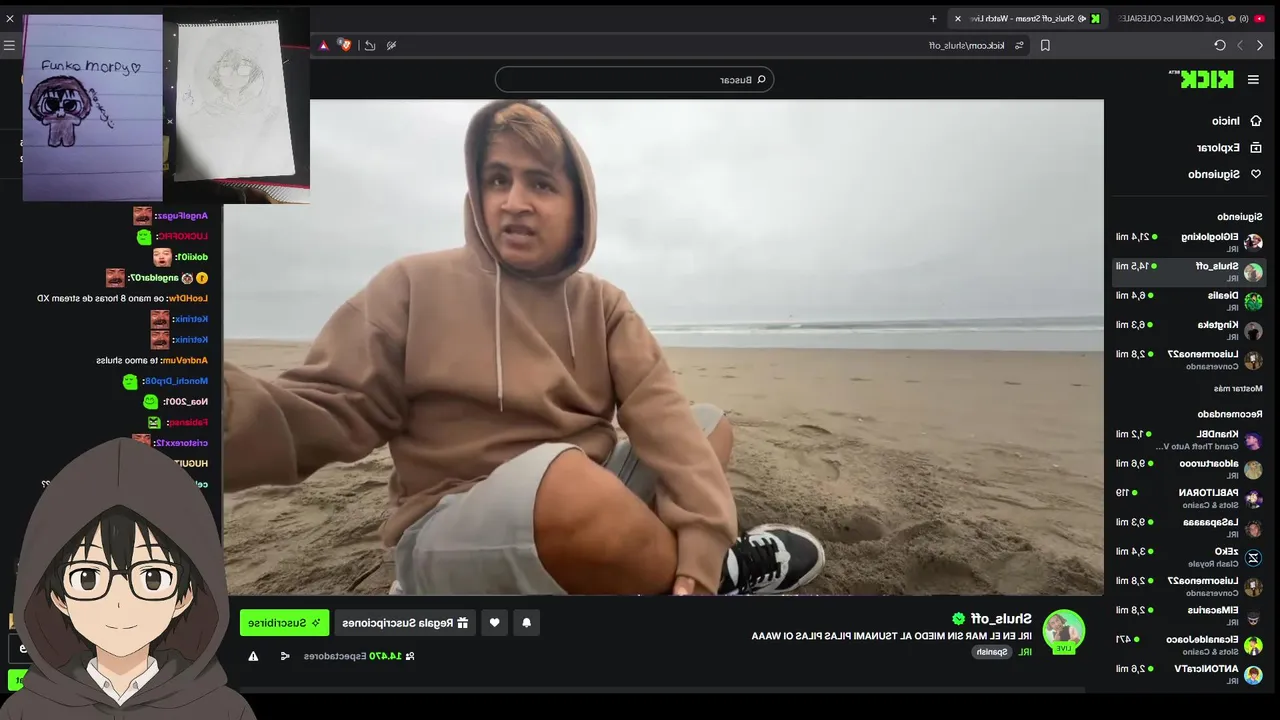
Task: Open ElcanaldeJoaco channel
Action: (x=1189, y=644)
